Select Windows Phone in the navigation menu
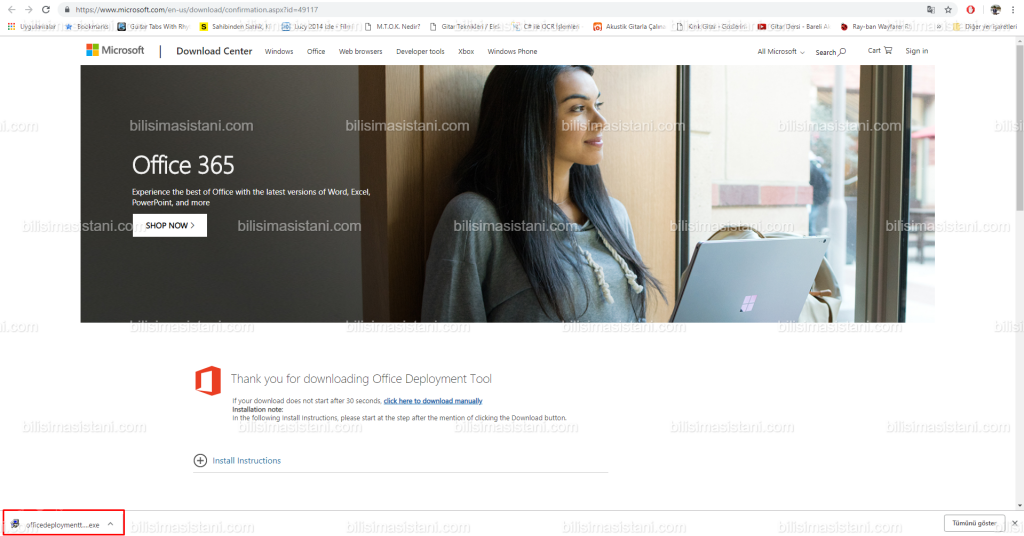The image size is (1024, 536). point(512,52)
